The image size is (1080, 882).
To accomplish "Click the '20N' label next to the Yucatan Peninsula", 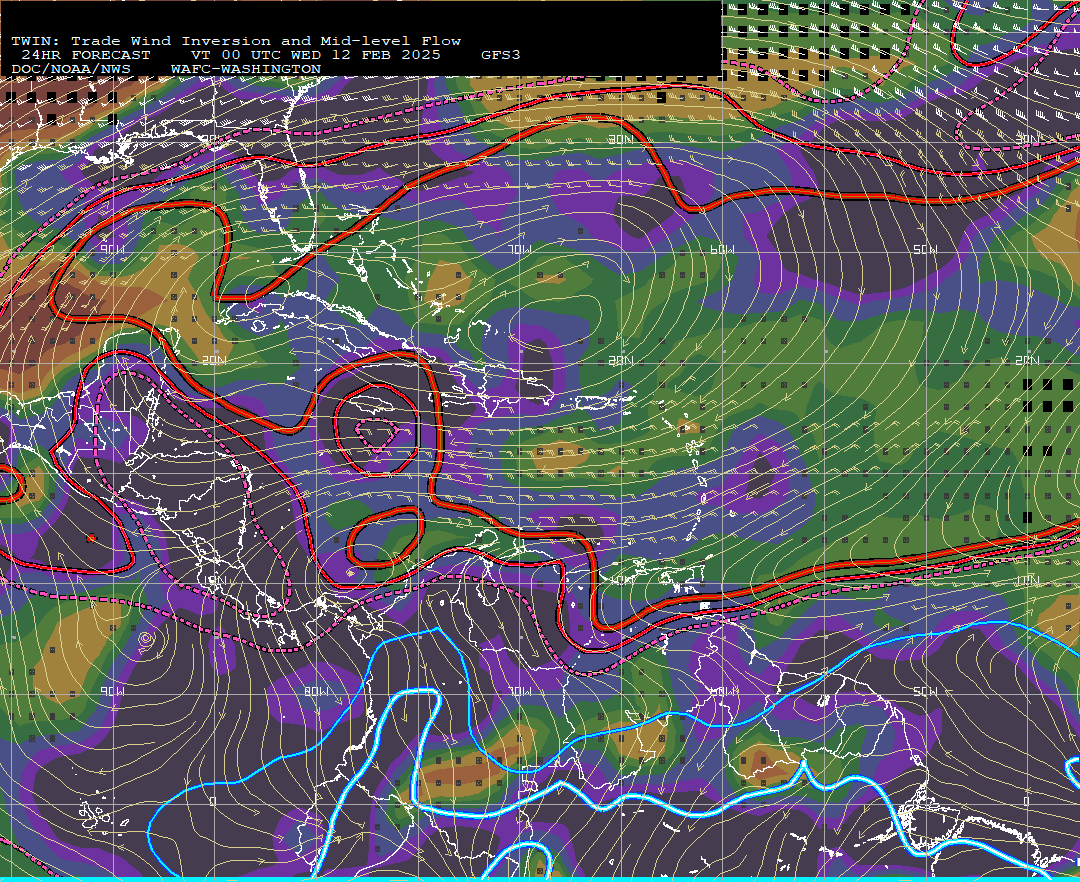I will (x=214, y=360).
